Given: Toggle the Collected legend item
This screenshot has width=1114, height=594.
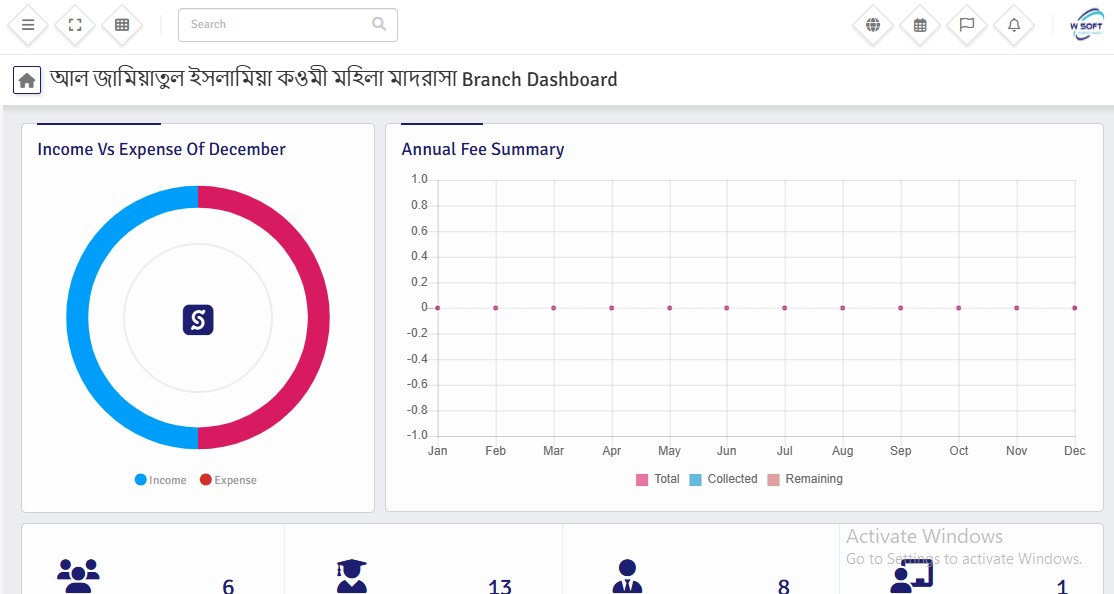Looking at the screenshot, I should coord(723,479).
